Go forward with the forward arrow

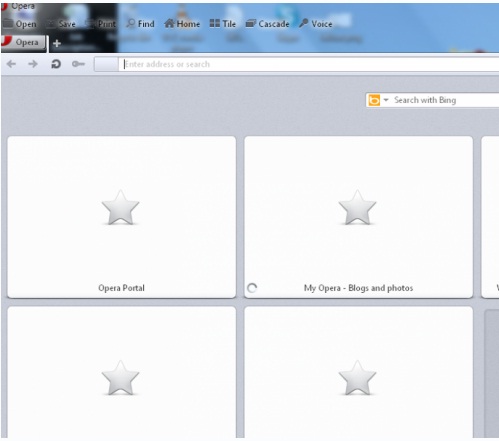pos(33,64)
